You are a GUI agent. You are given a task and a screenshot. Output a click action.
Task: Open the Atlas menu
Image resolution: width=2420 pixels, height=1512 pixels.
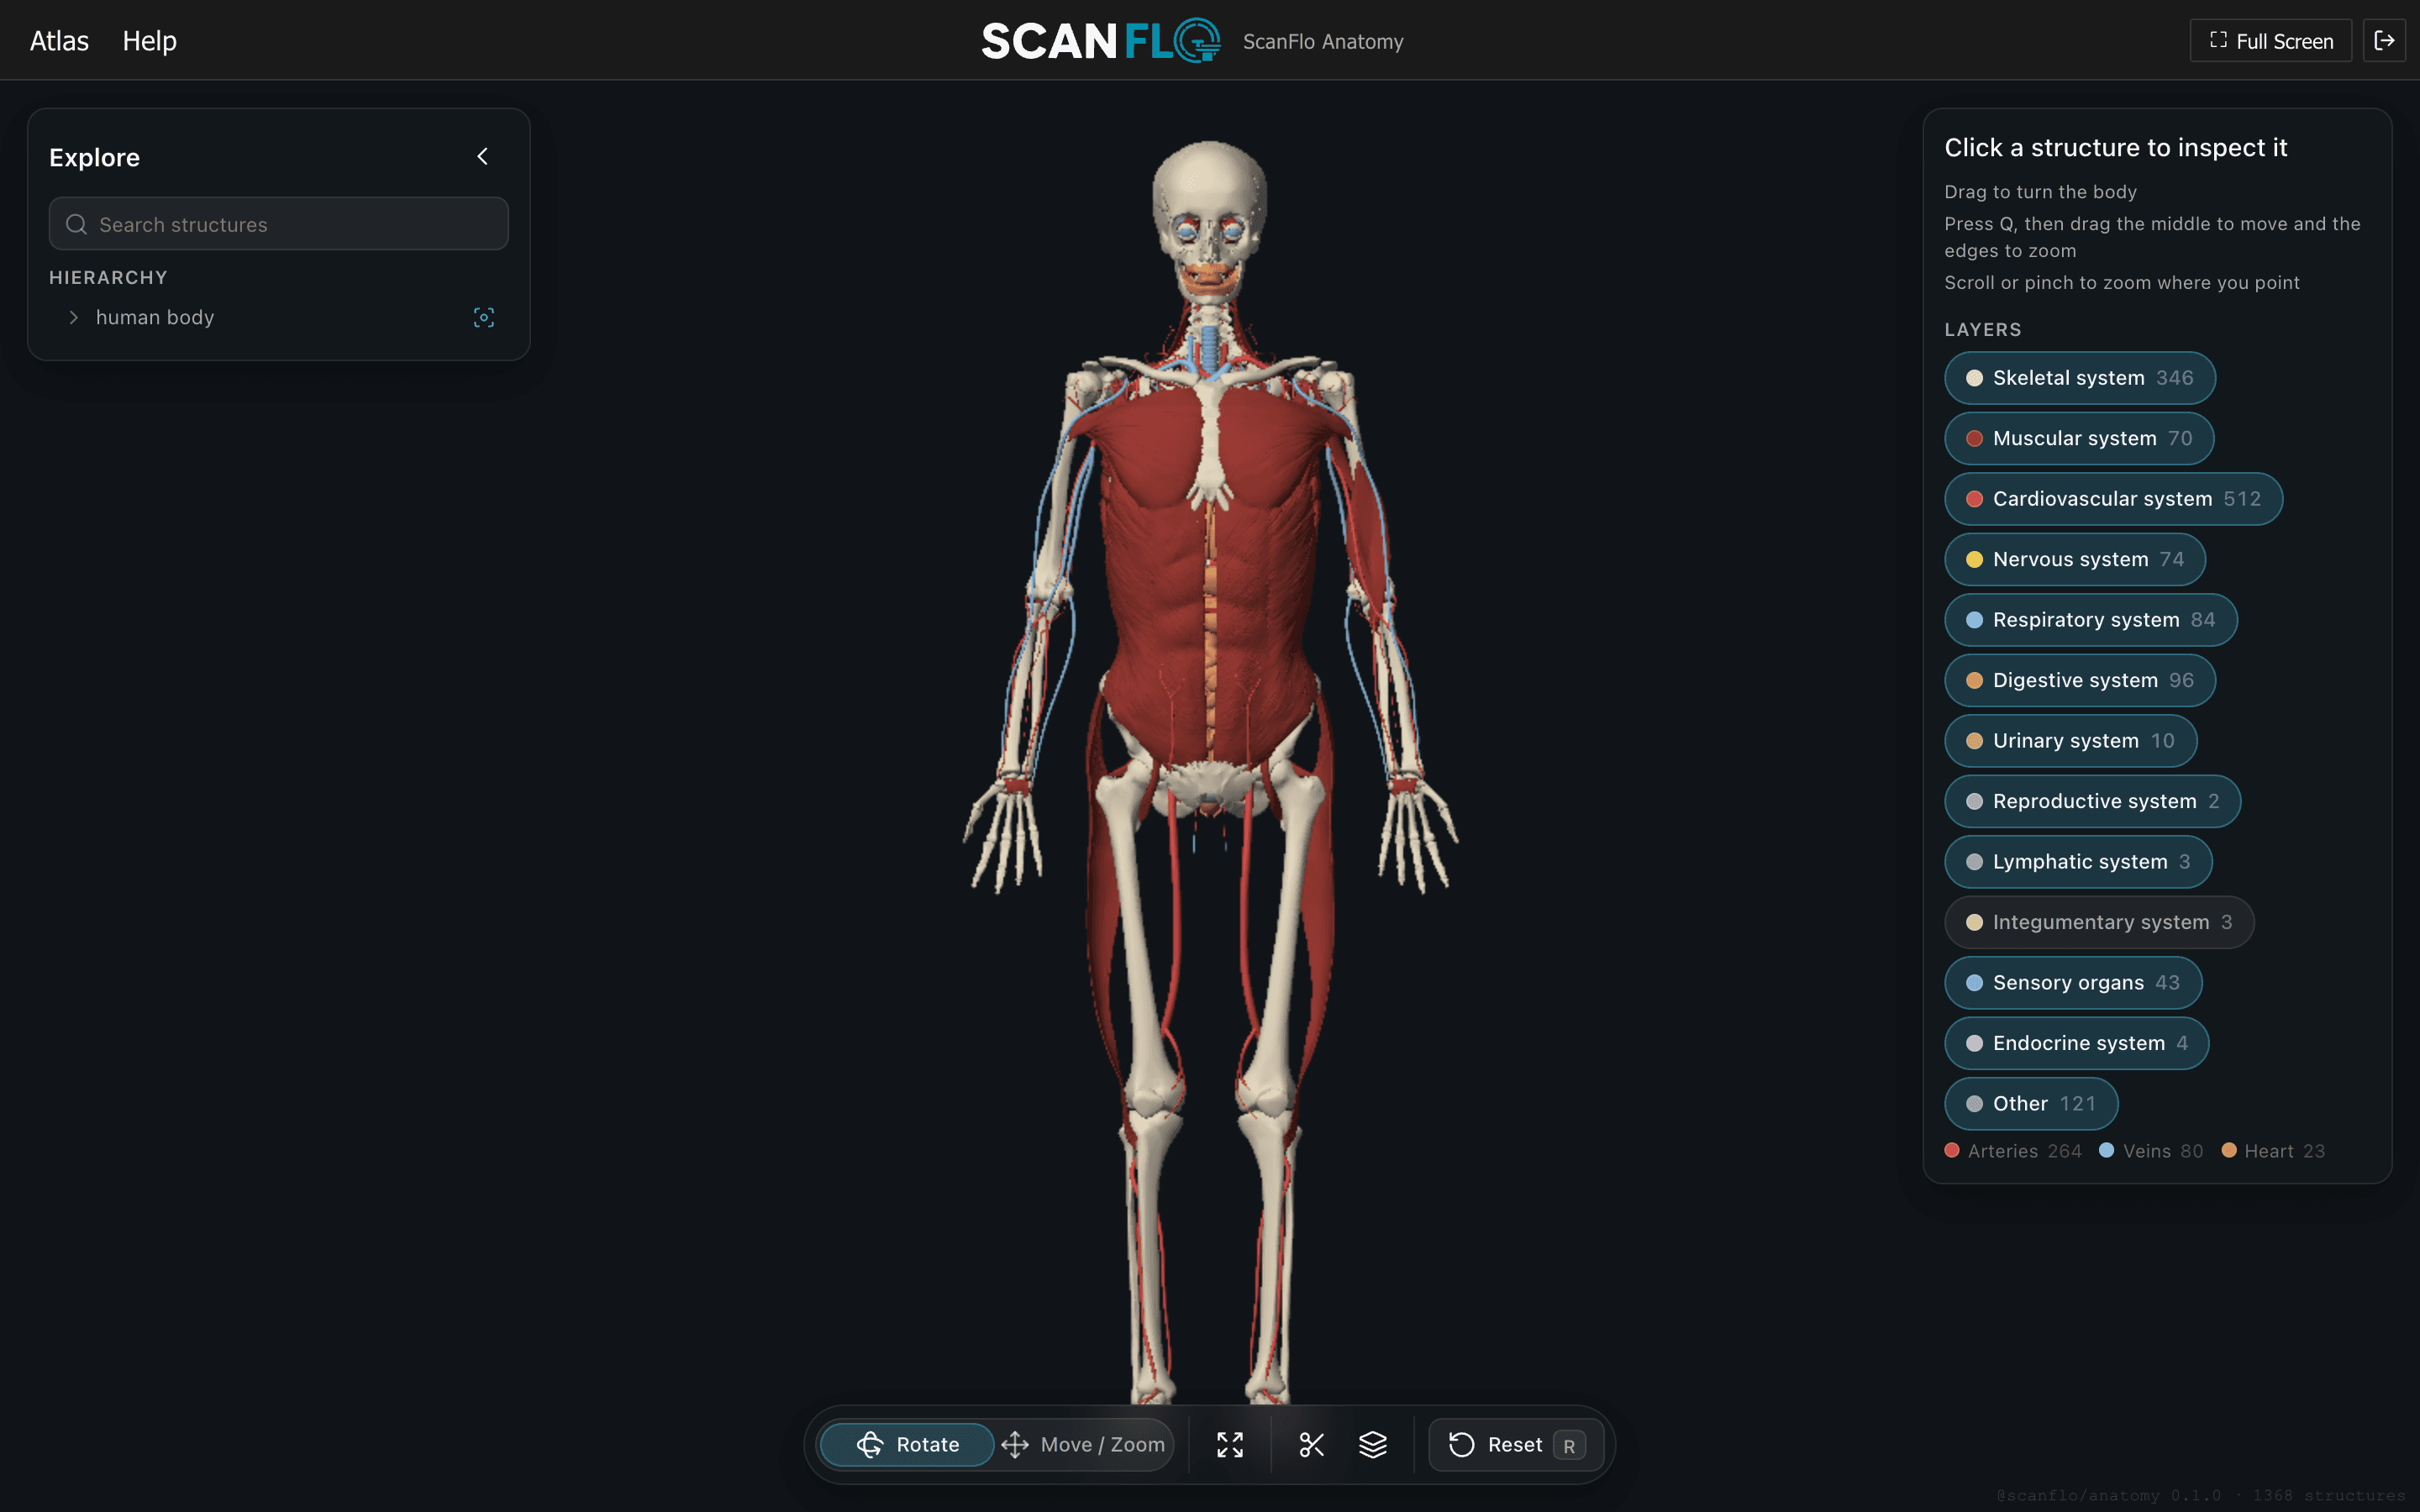(x=59, y=41)
